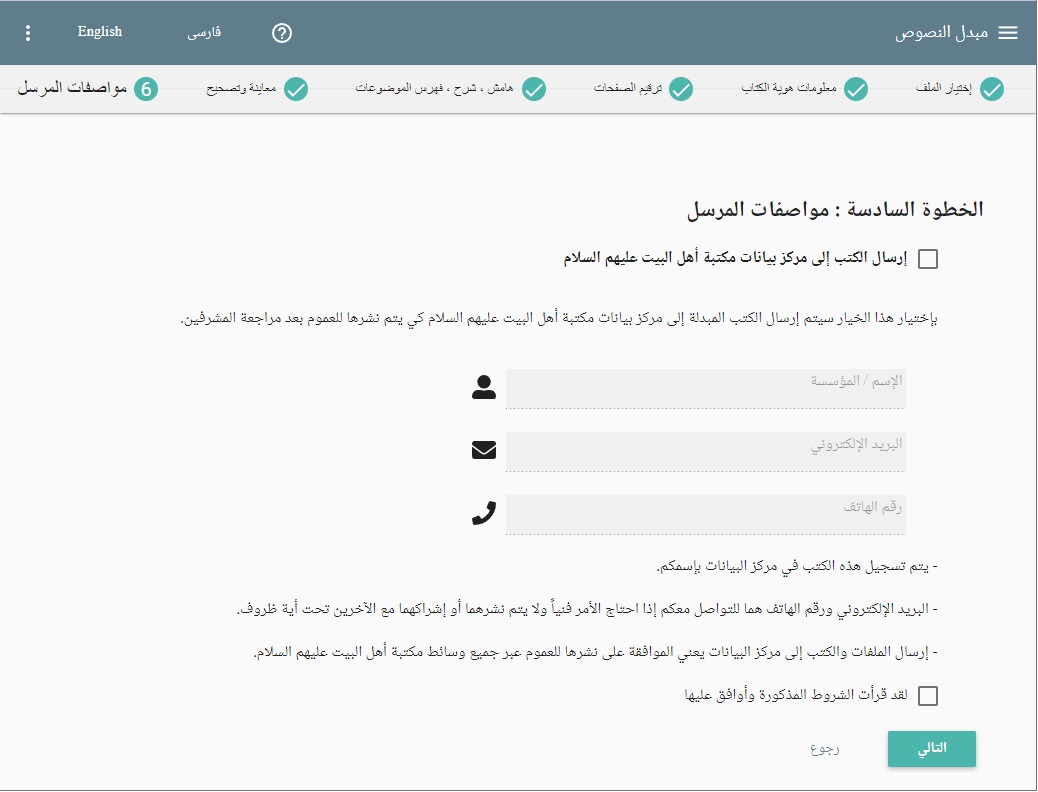The height and width of the screenshot is (792, 1038).
Task: Click the help question mark icon
Action: click(x=282, y=33)
